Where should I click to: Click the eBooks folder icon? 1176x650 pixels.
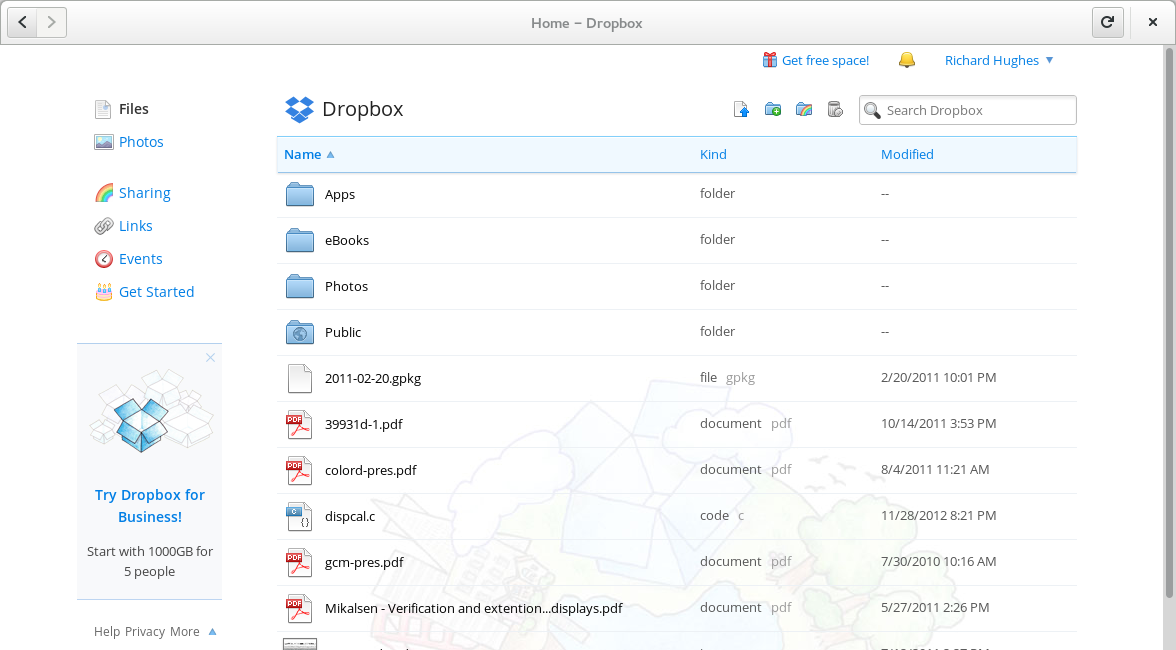coord(299,240)
